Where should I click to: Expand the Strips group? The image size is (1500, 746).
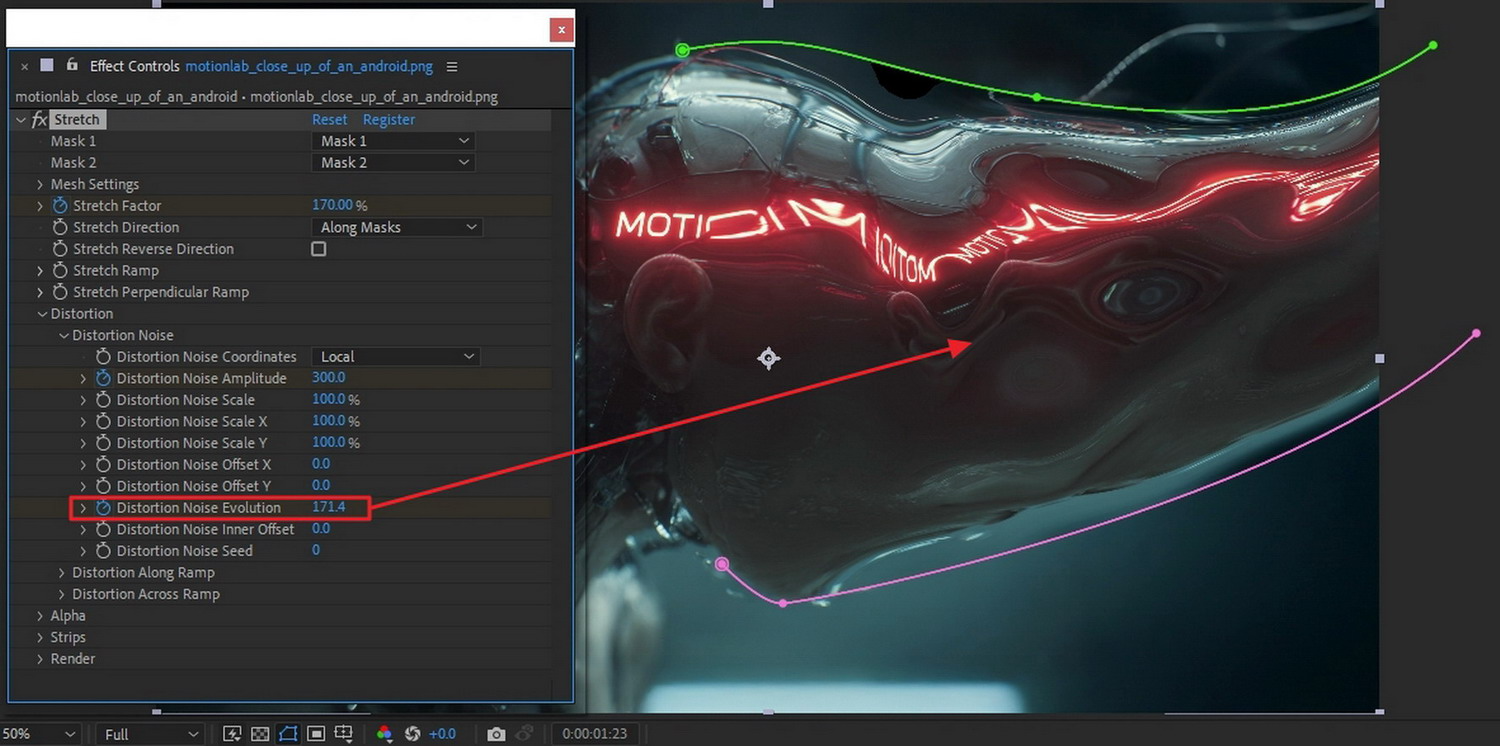coord(41,637)
